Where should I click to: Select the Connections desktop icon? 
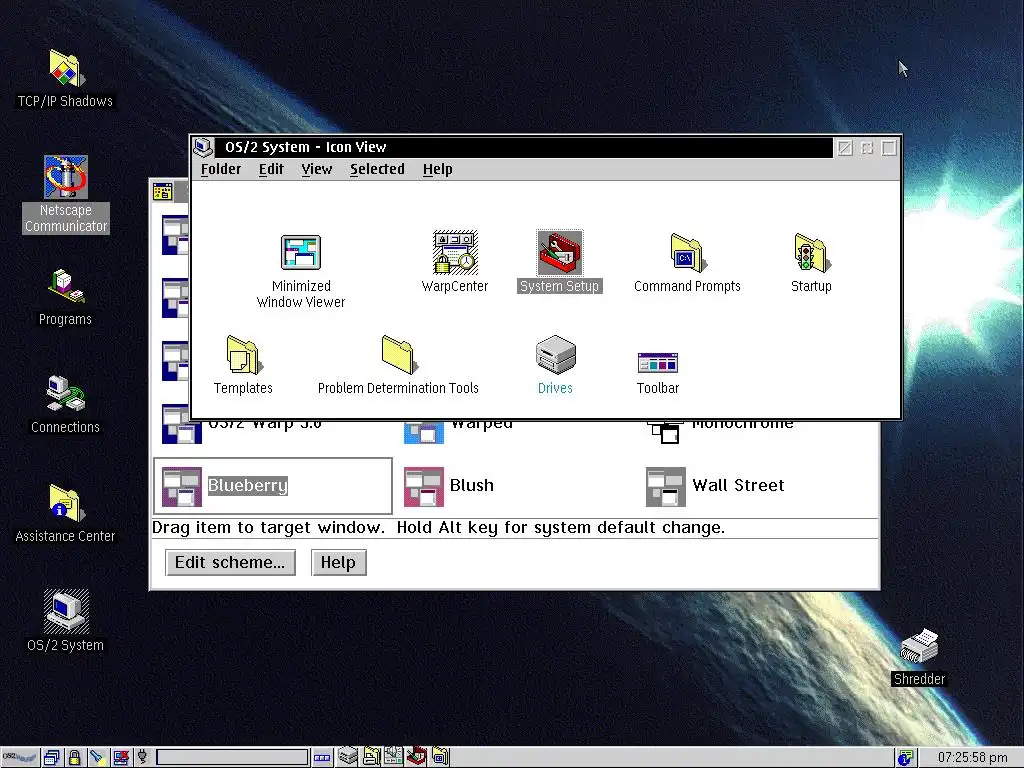click(x=65, y=393)
